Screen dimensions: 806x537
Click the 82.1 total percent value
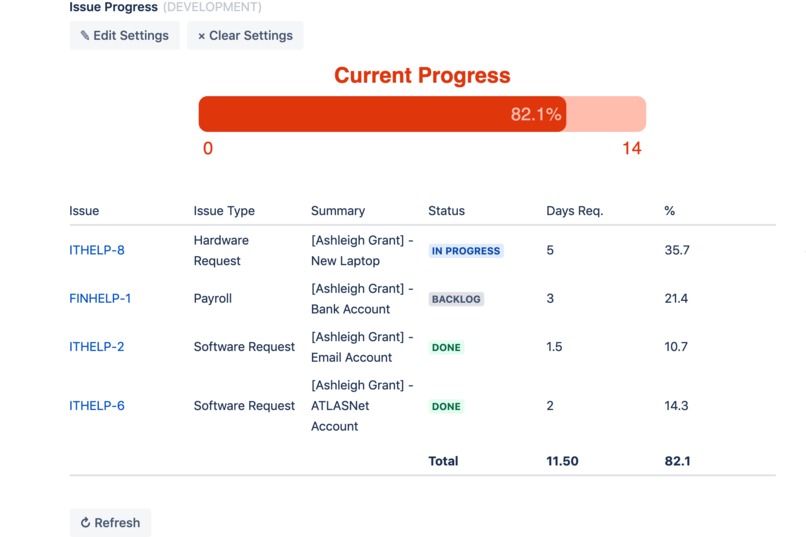tap(677, 461)
